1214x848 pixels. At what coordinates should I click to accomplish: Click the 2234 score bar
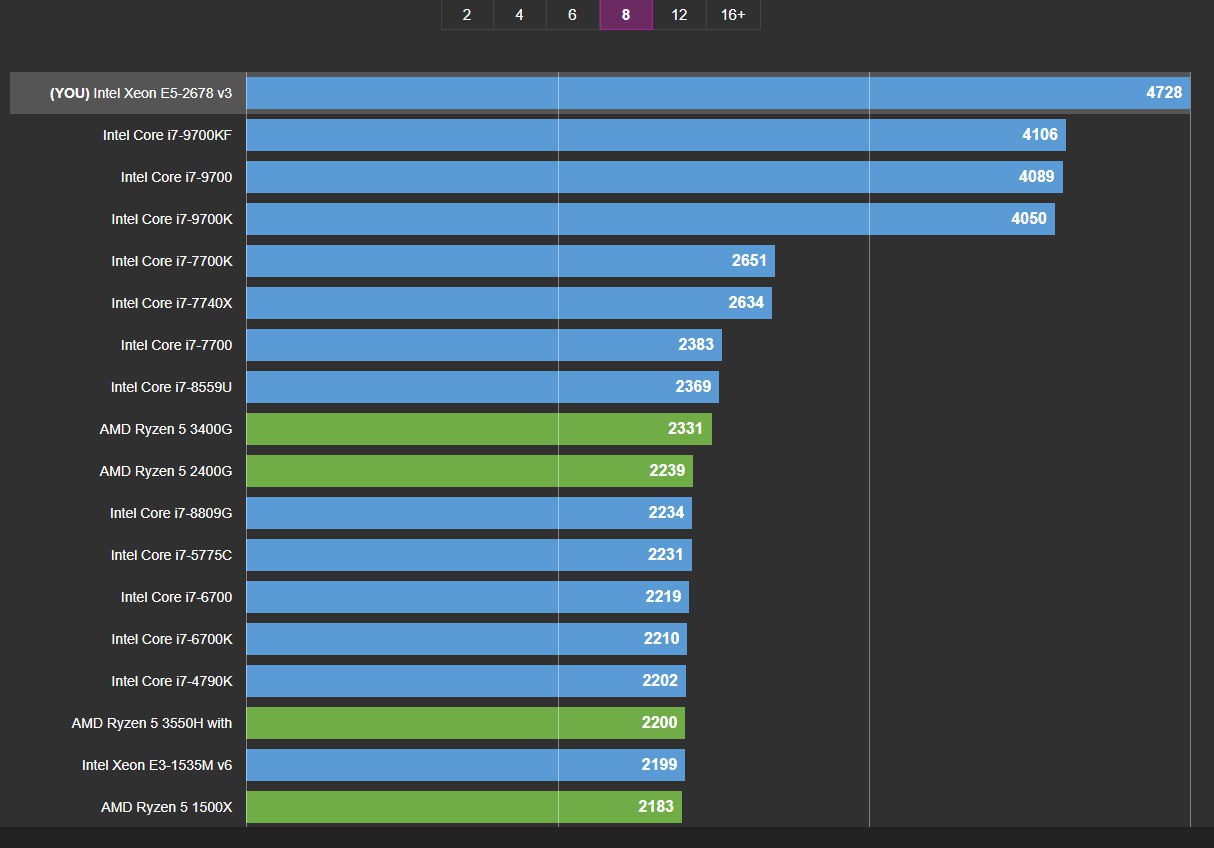click(x=469, y=513)
